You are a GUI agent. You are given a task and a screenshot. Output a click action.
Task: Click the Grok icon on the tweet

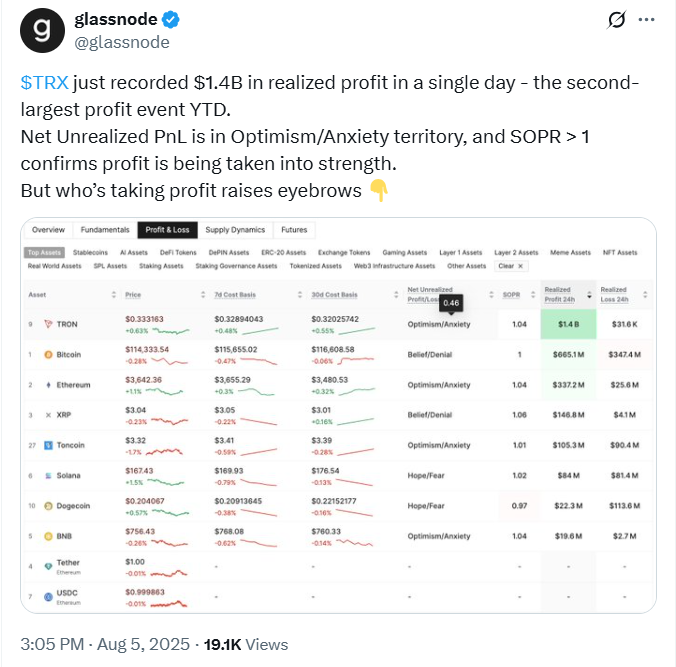click(617, 21)
